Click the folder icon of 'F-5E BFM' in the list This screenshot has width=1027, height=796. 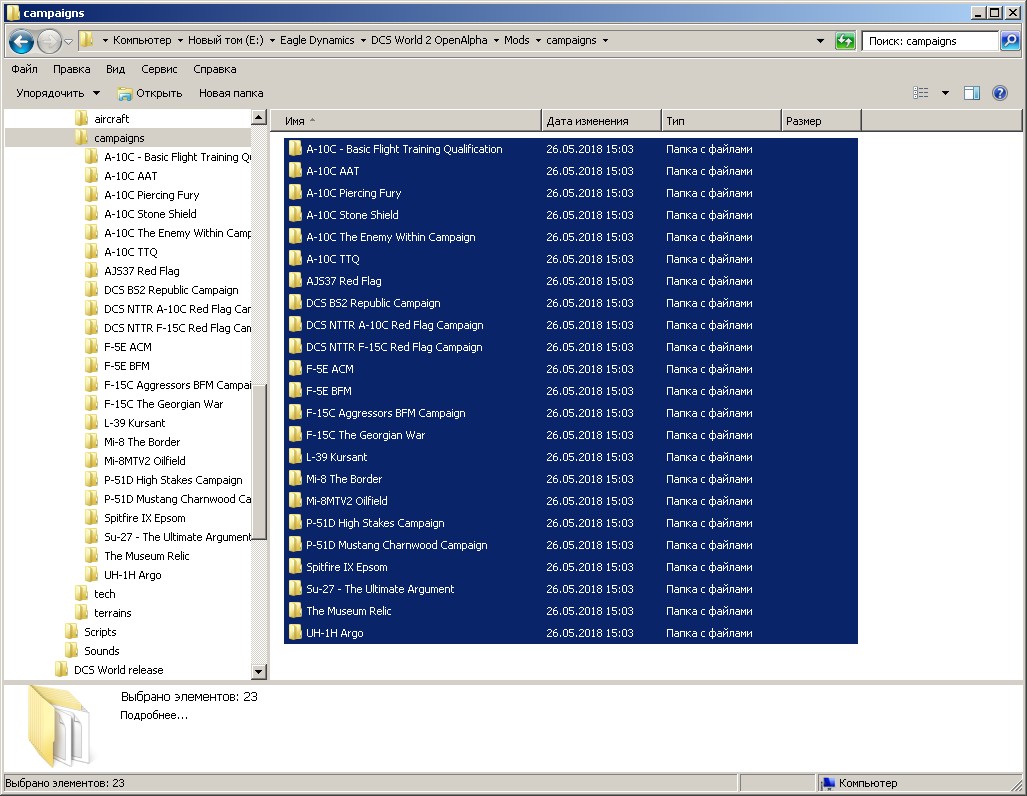click(x=295, y=390)
